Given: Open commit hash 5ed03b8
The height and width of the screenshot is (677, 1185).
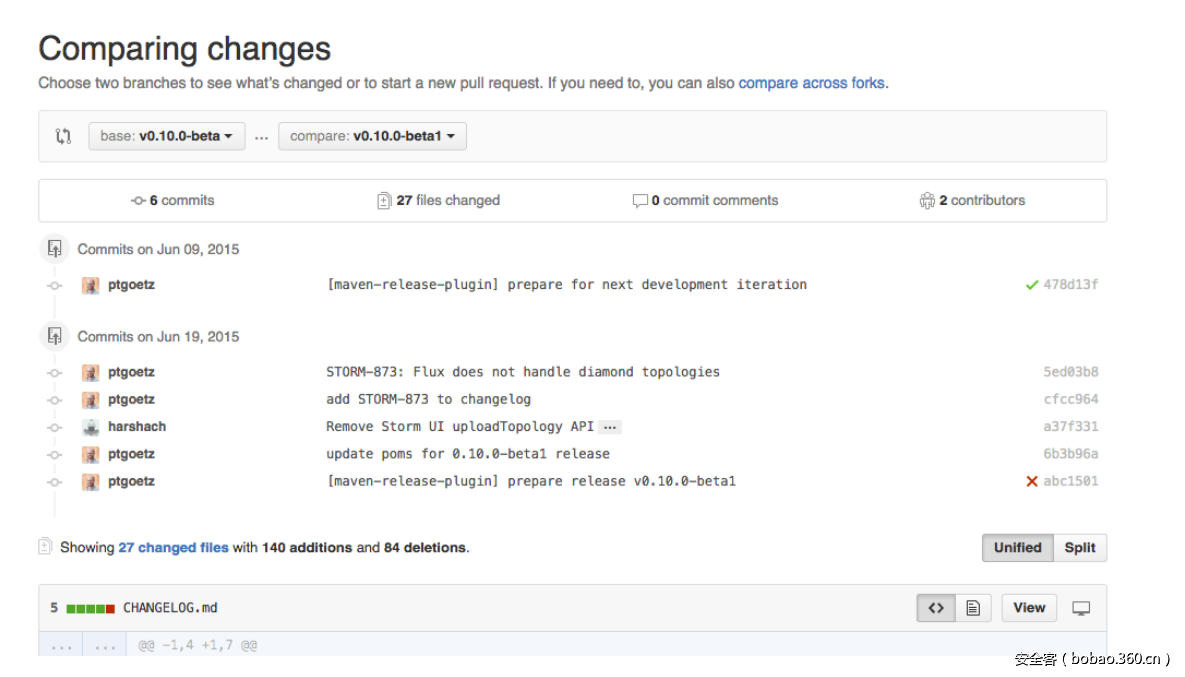Looking at the screenshot, I should click(1070, 372).
